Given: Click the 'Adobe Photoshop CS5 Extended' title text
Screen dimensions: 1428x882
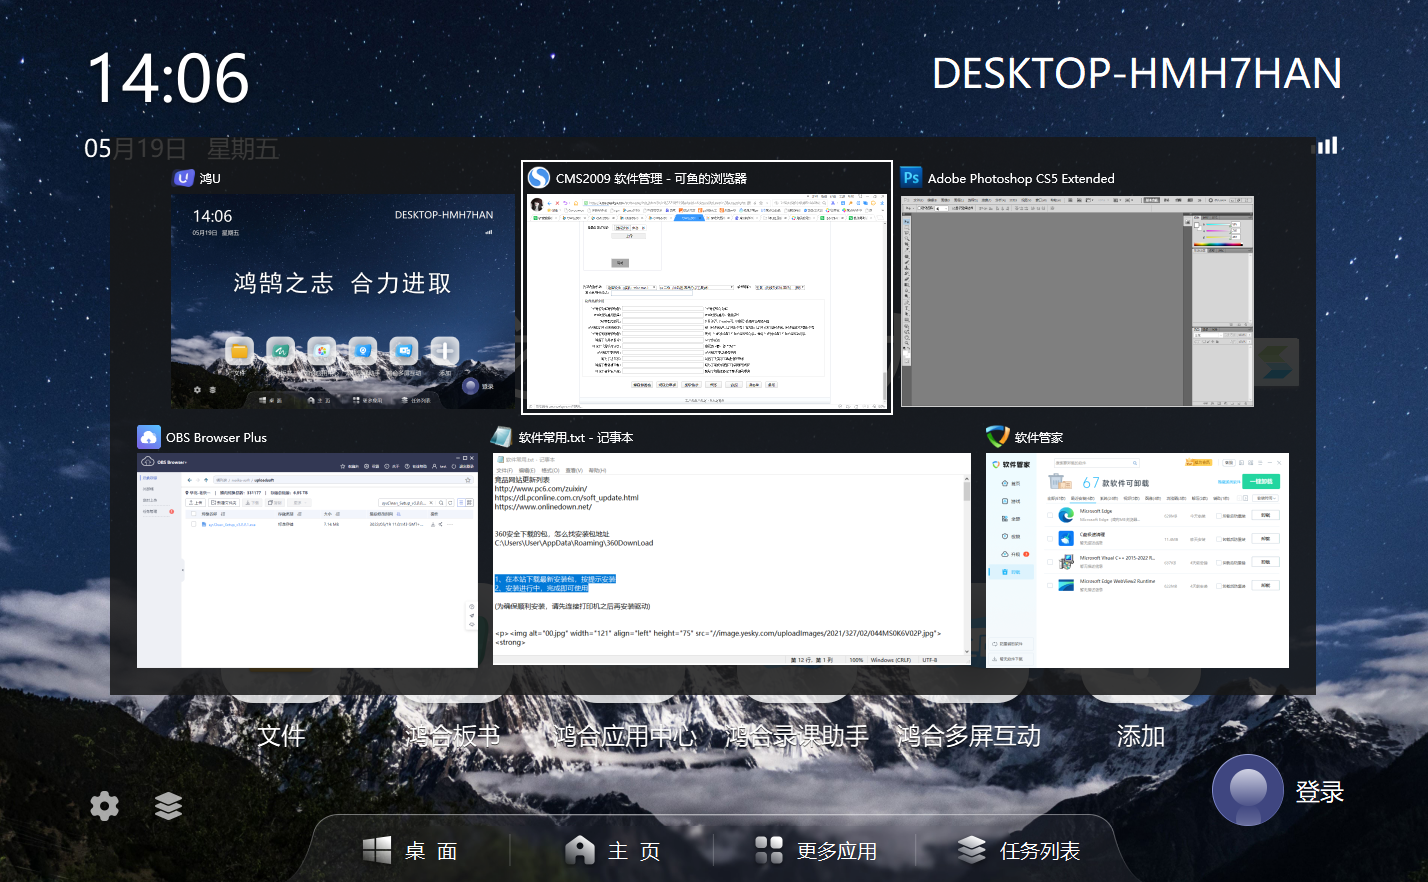Looking at the screenshot, I should 1021,179.
